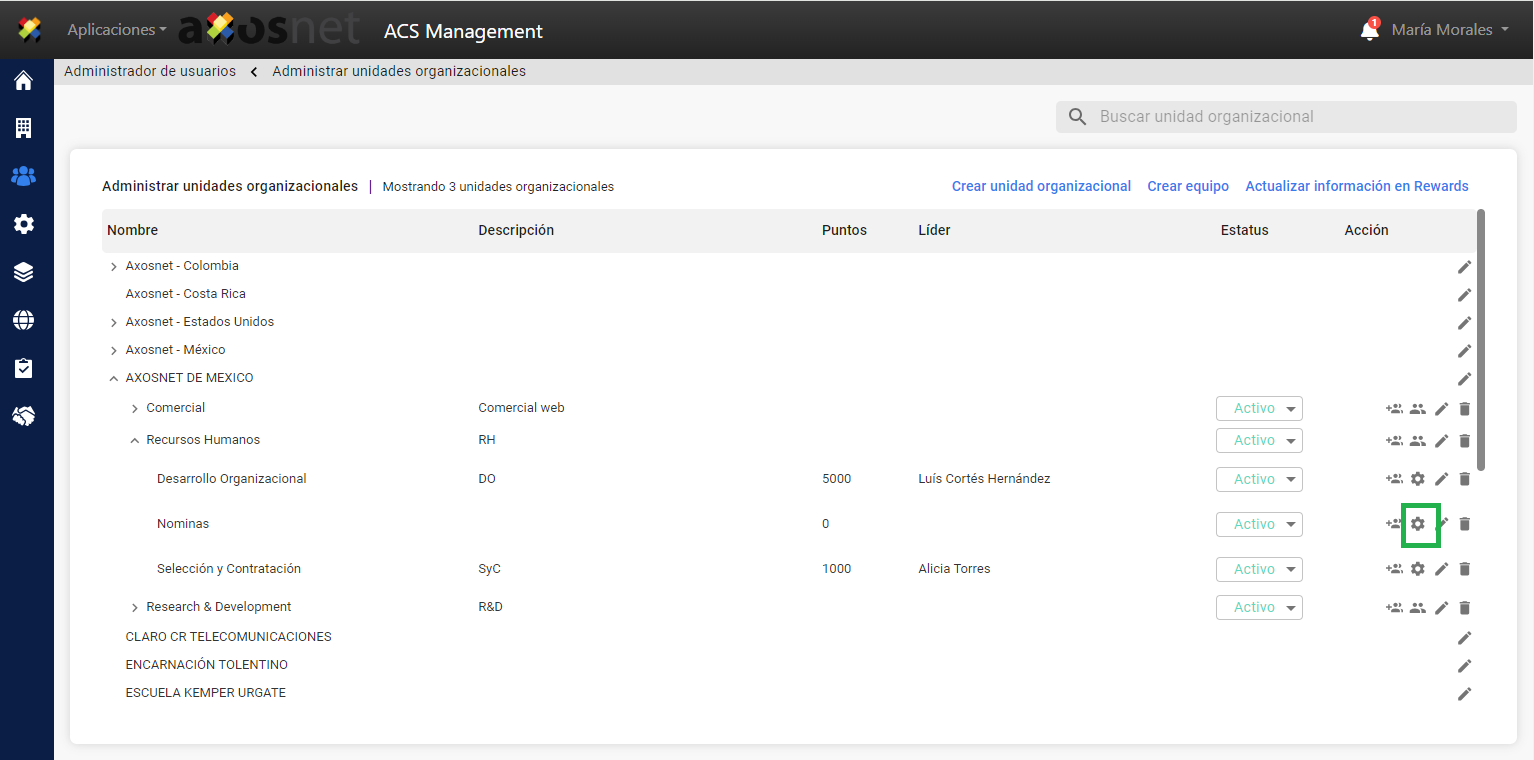Image resolution: width=1534 pixels, height=760 pixels.
Task: Open the building icon in sidebar
Action: point(23,128)
